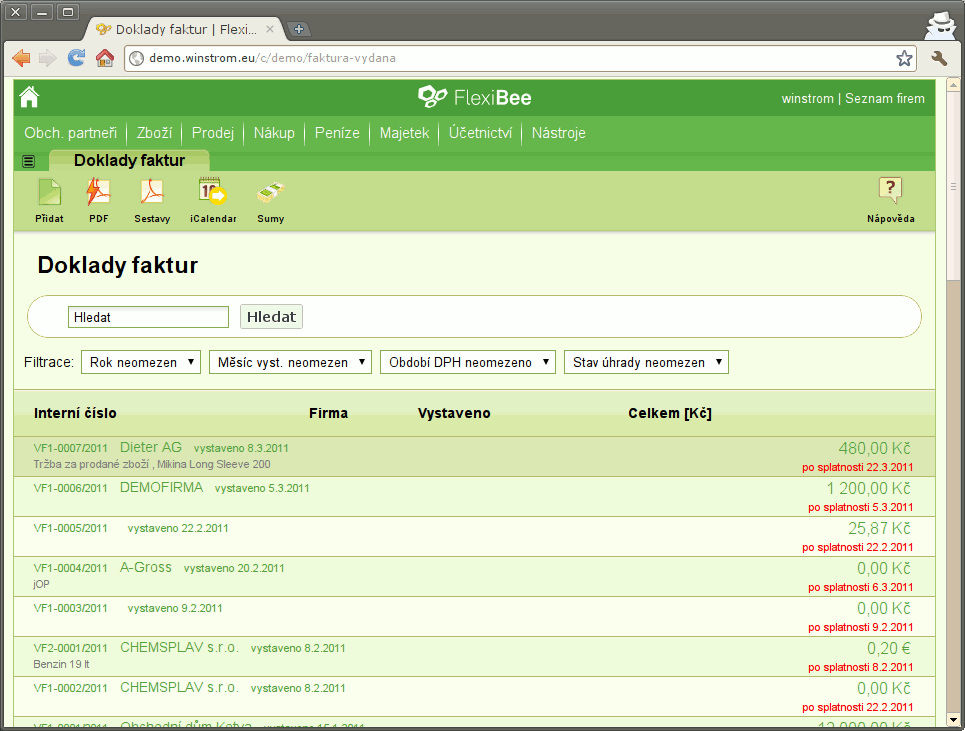Open invoice VF1-0007/2011

pos(71,449)
